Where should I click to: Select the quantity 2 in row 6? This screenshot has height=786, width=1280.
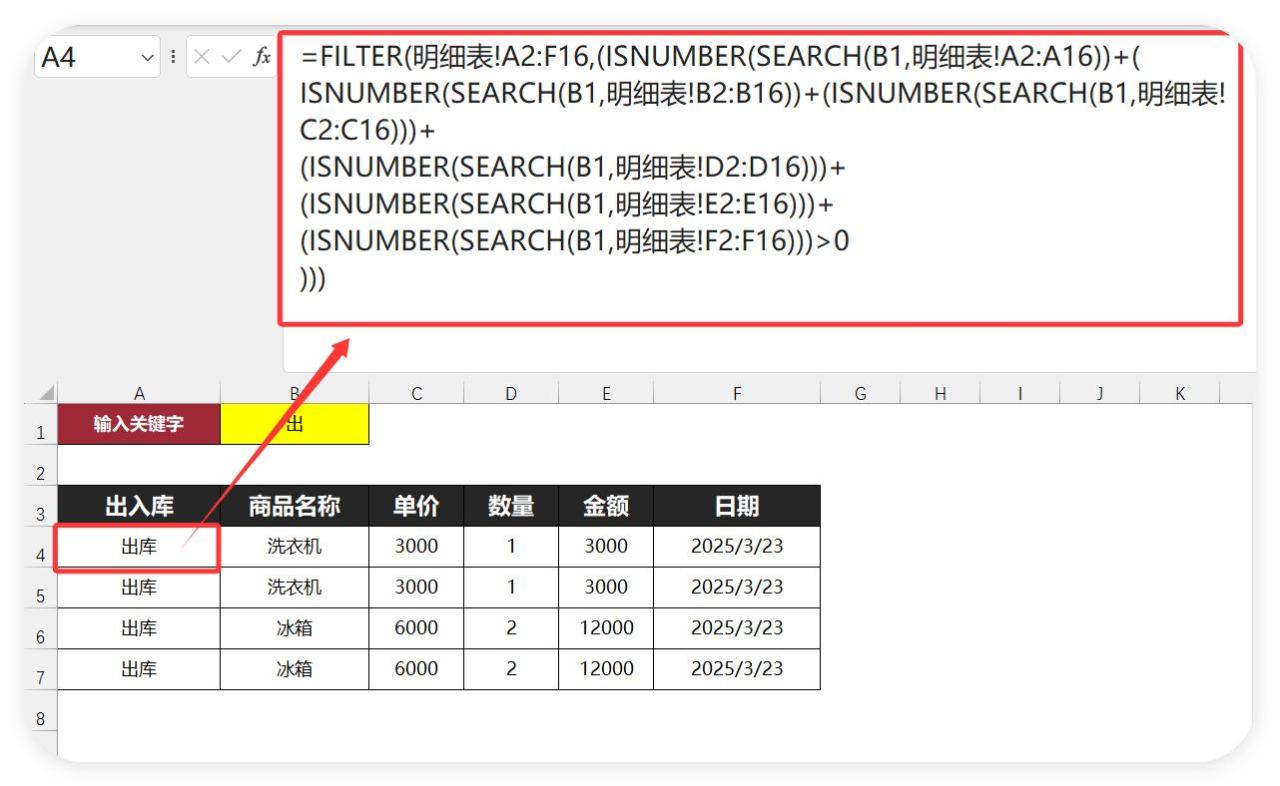point(511,629)
